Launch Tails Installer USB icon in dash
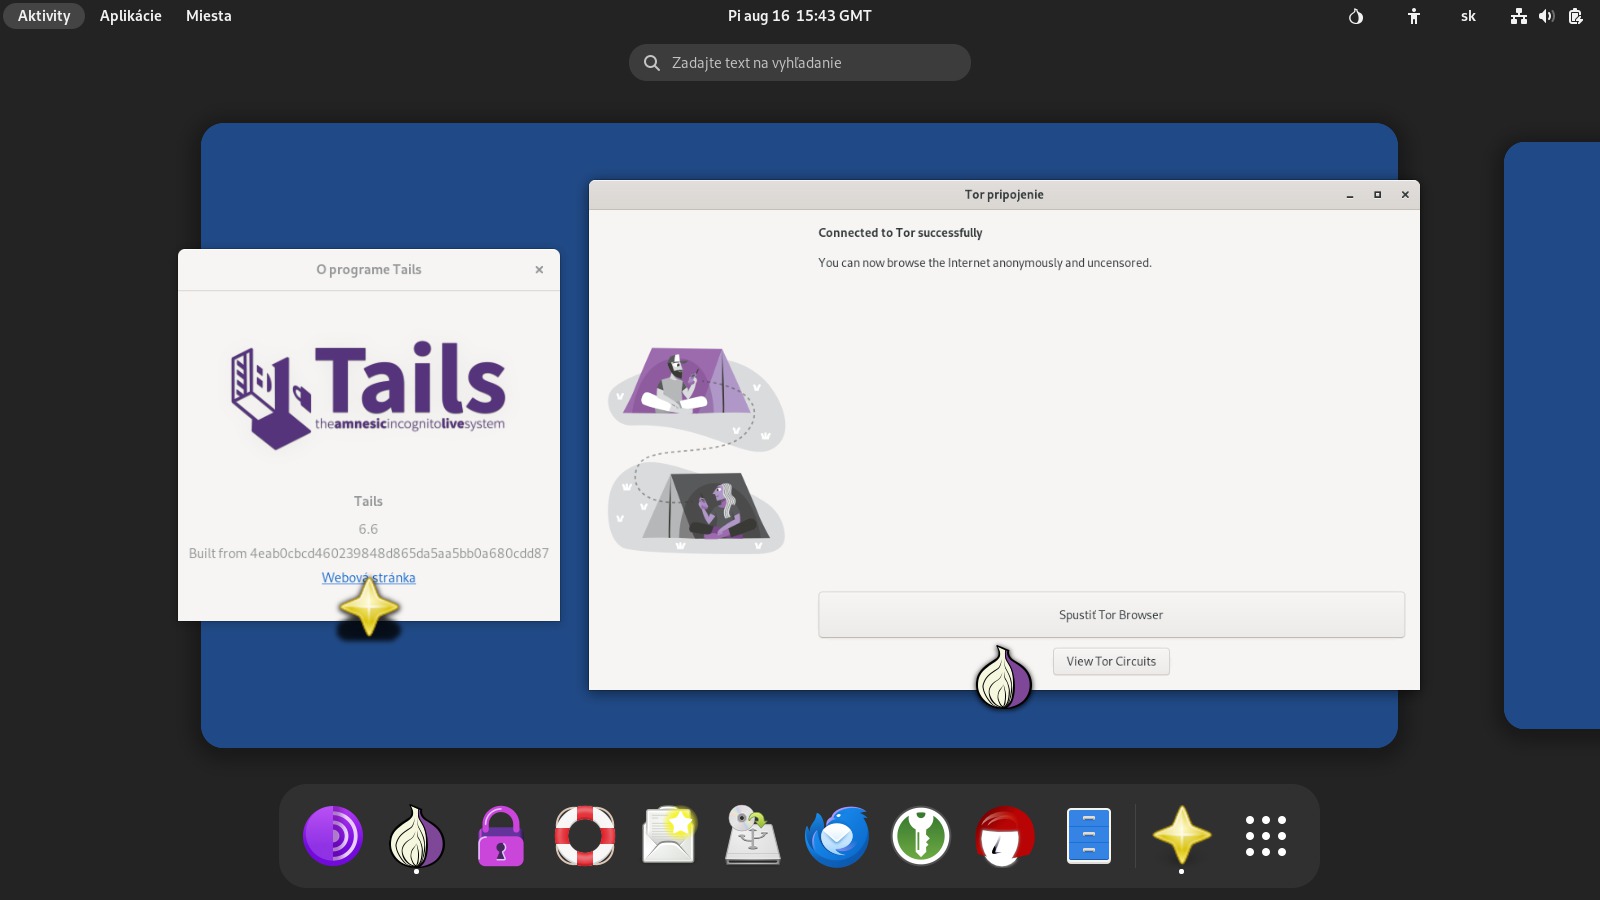This screenshot has width=1600, height=900. [753, 836]
